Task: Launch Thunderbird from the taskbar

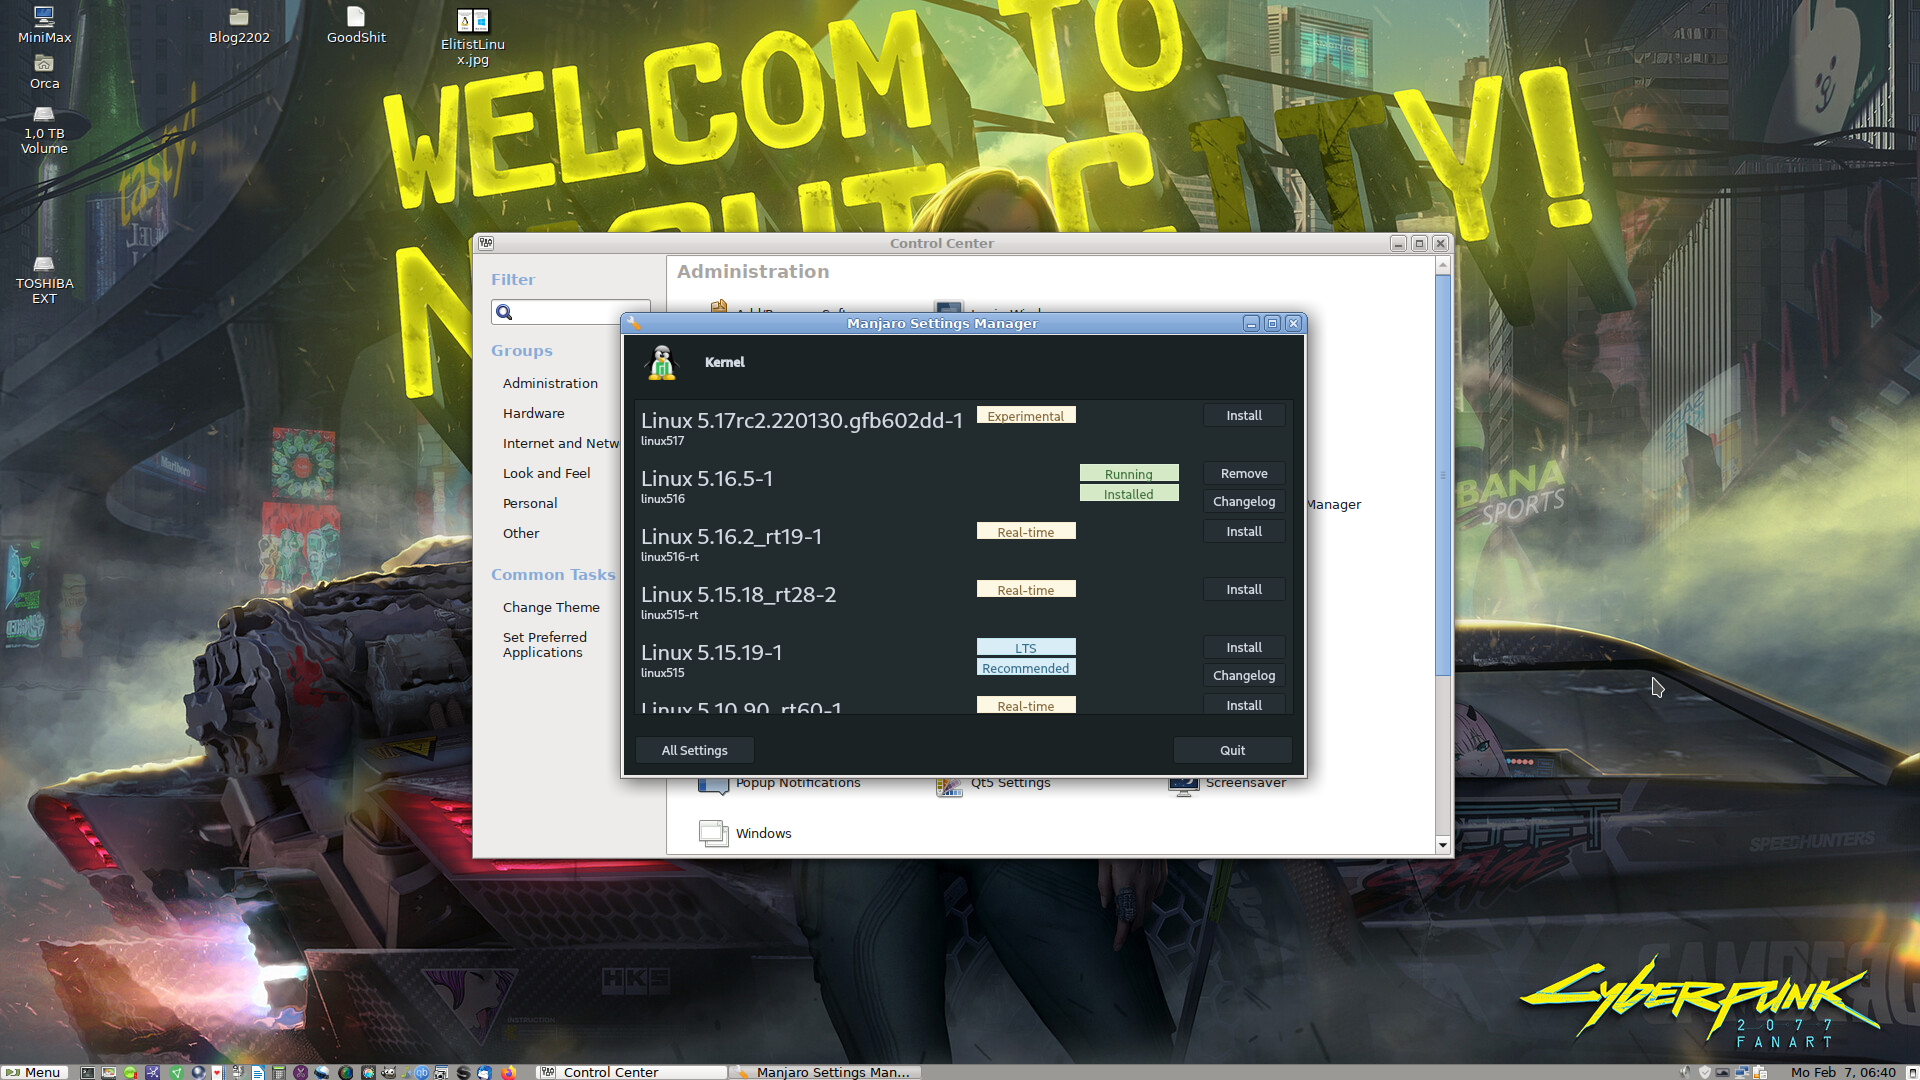Action: (484, 1072)
